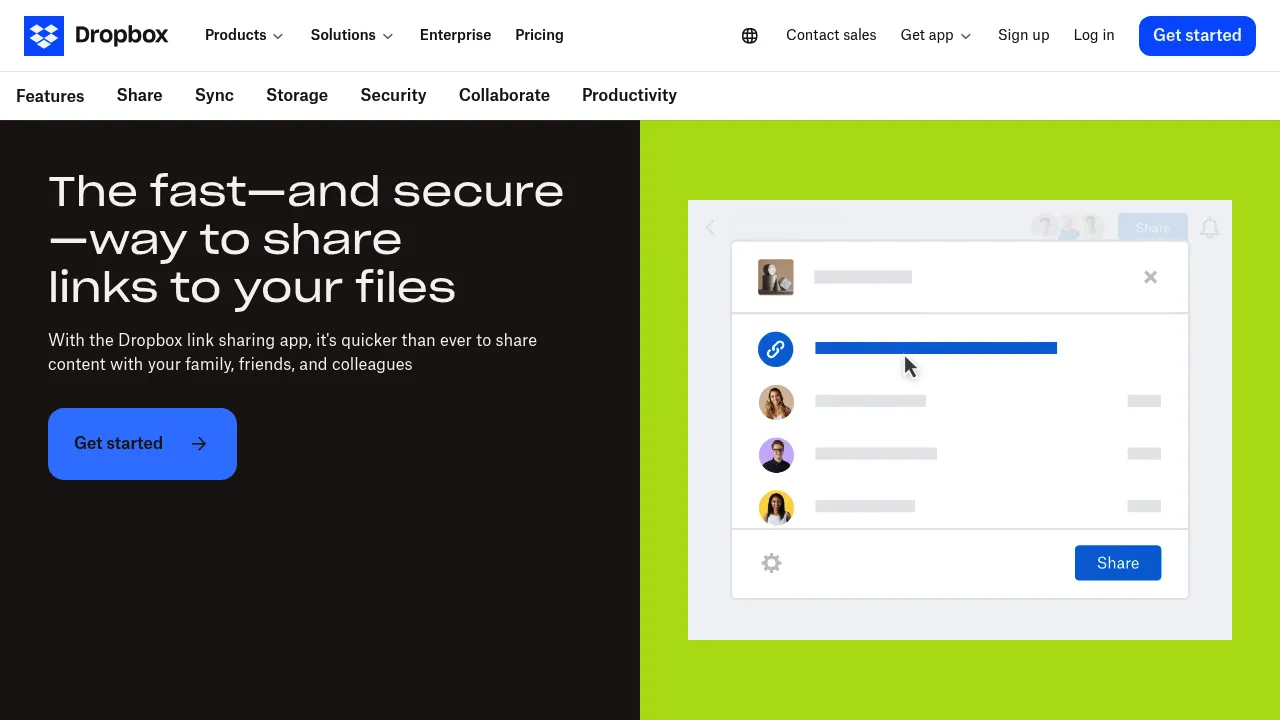The height and width of the screenshot is (720, 1280).
Task: Expand the Get app dropdown
Action: (936, 35)
